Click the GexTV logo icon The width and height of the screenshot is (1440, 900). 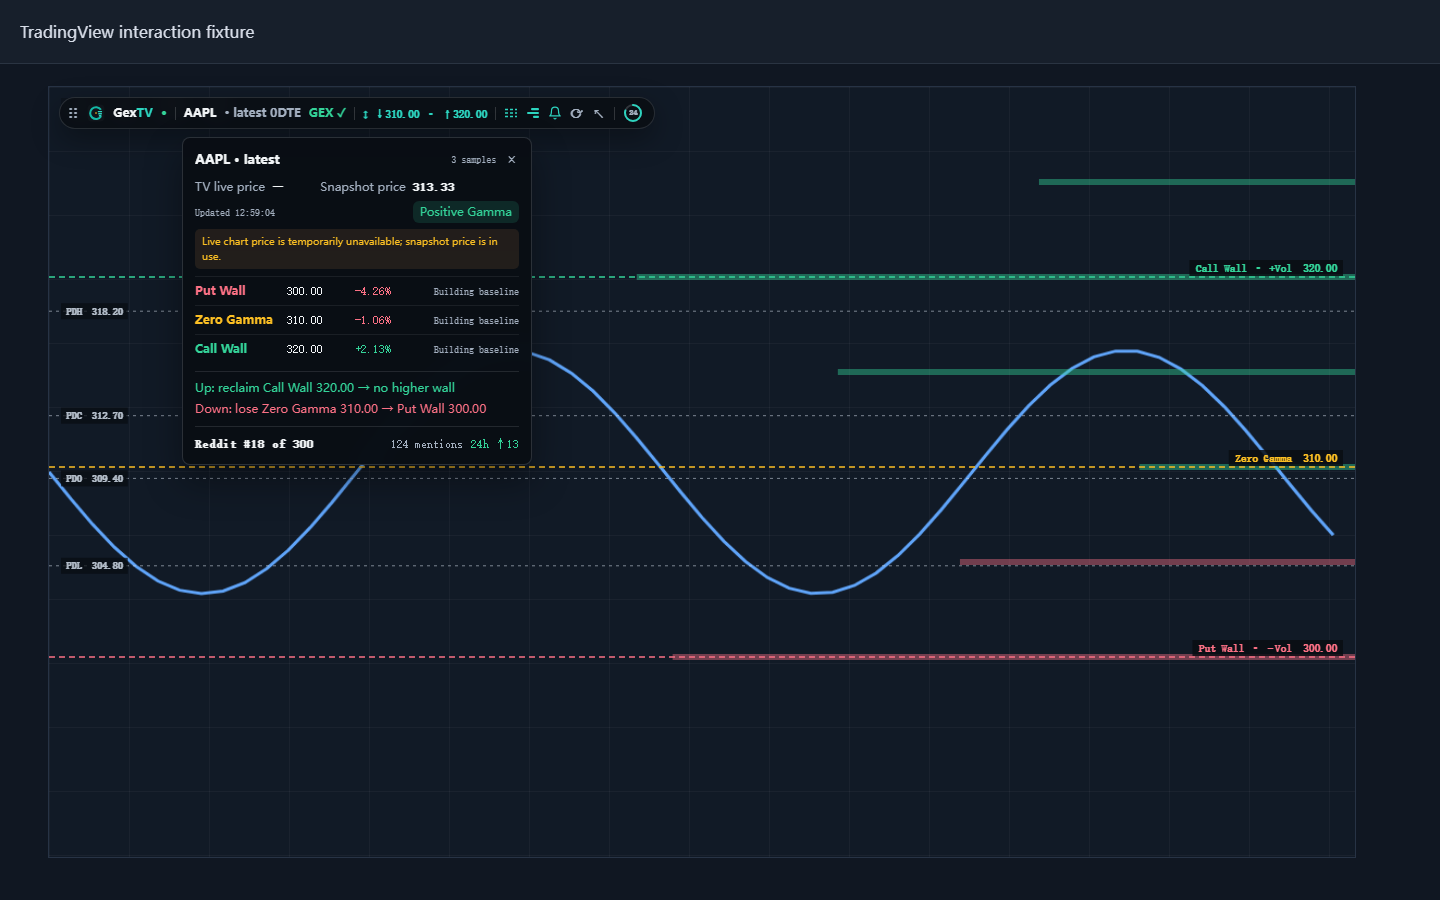pos(96,113)
